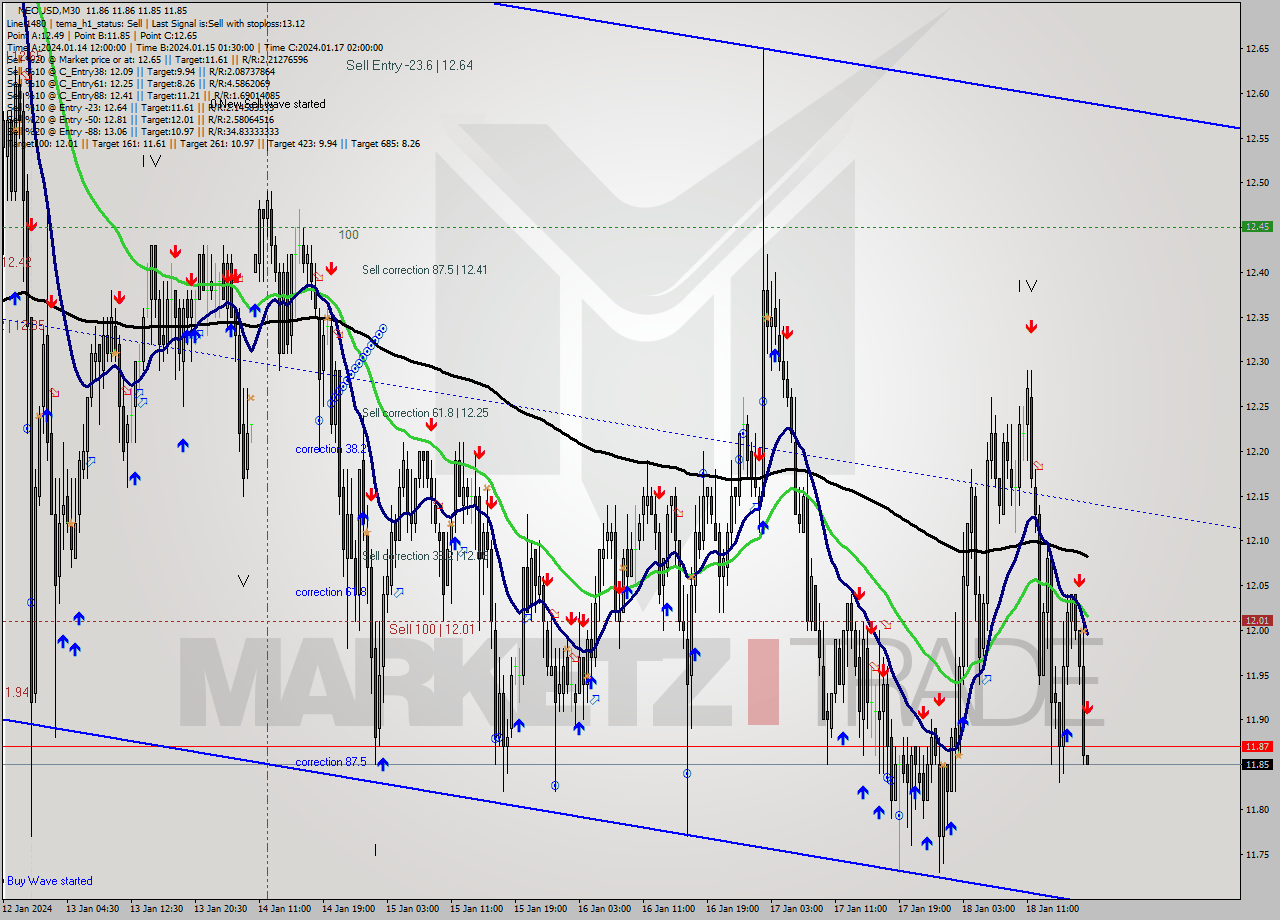Click the '0 New Sell wave started' label
Image resolution: width=1280 pixels, height=920 pixels.
pyautogui.click(x=267, y=104)
